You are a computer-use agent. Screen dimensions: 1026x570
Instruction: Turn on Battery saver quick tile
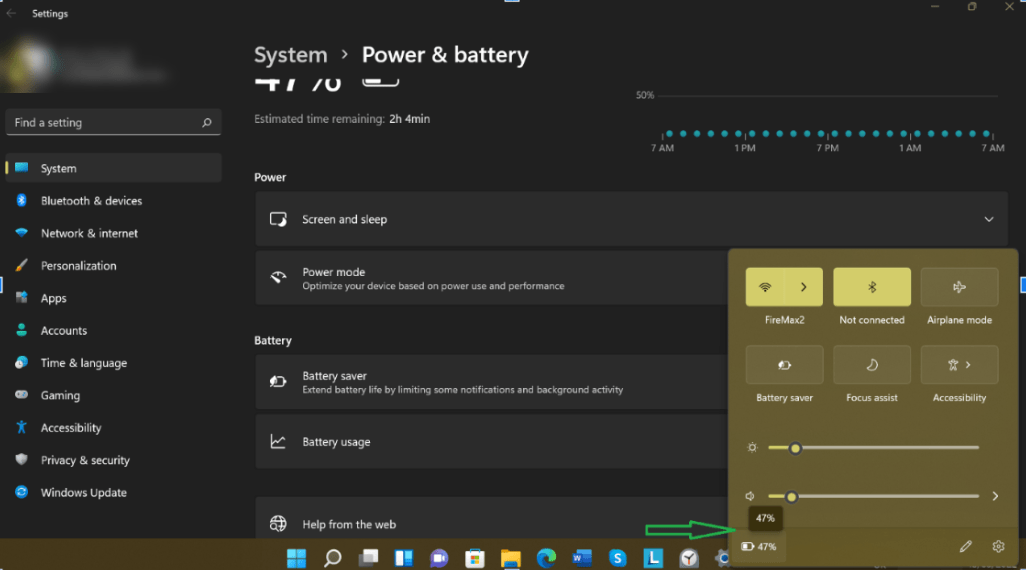coord(784,365)
